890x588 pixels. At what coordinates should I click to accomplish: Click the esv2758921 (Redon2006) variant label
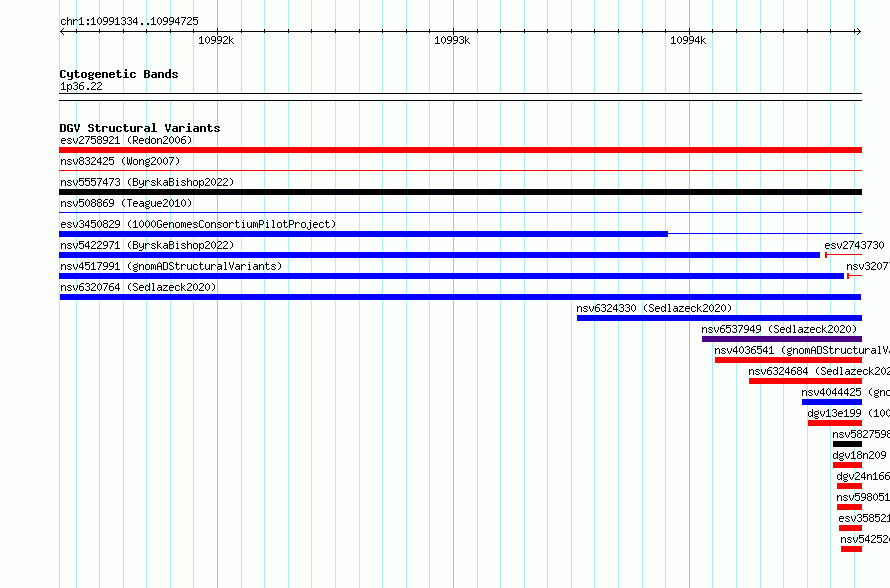point(126,140)
